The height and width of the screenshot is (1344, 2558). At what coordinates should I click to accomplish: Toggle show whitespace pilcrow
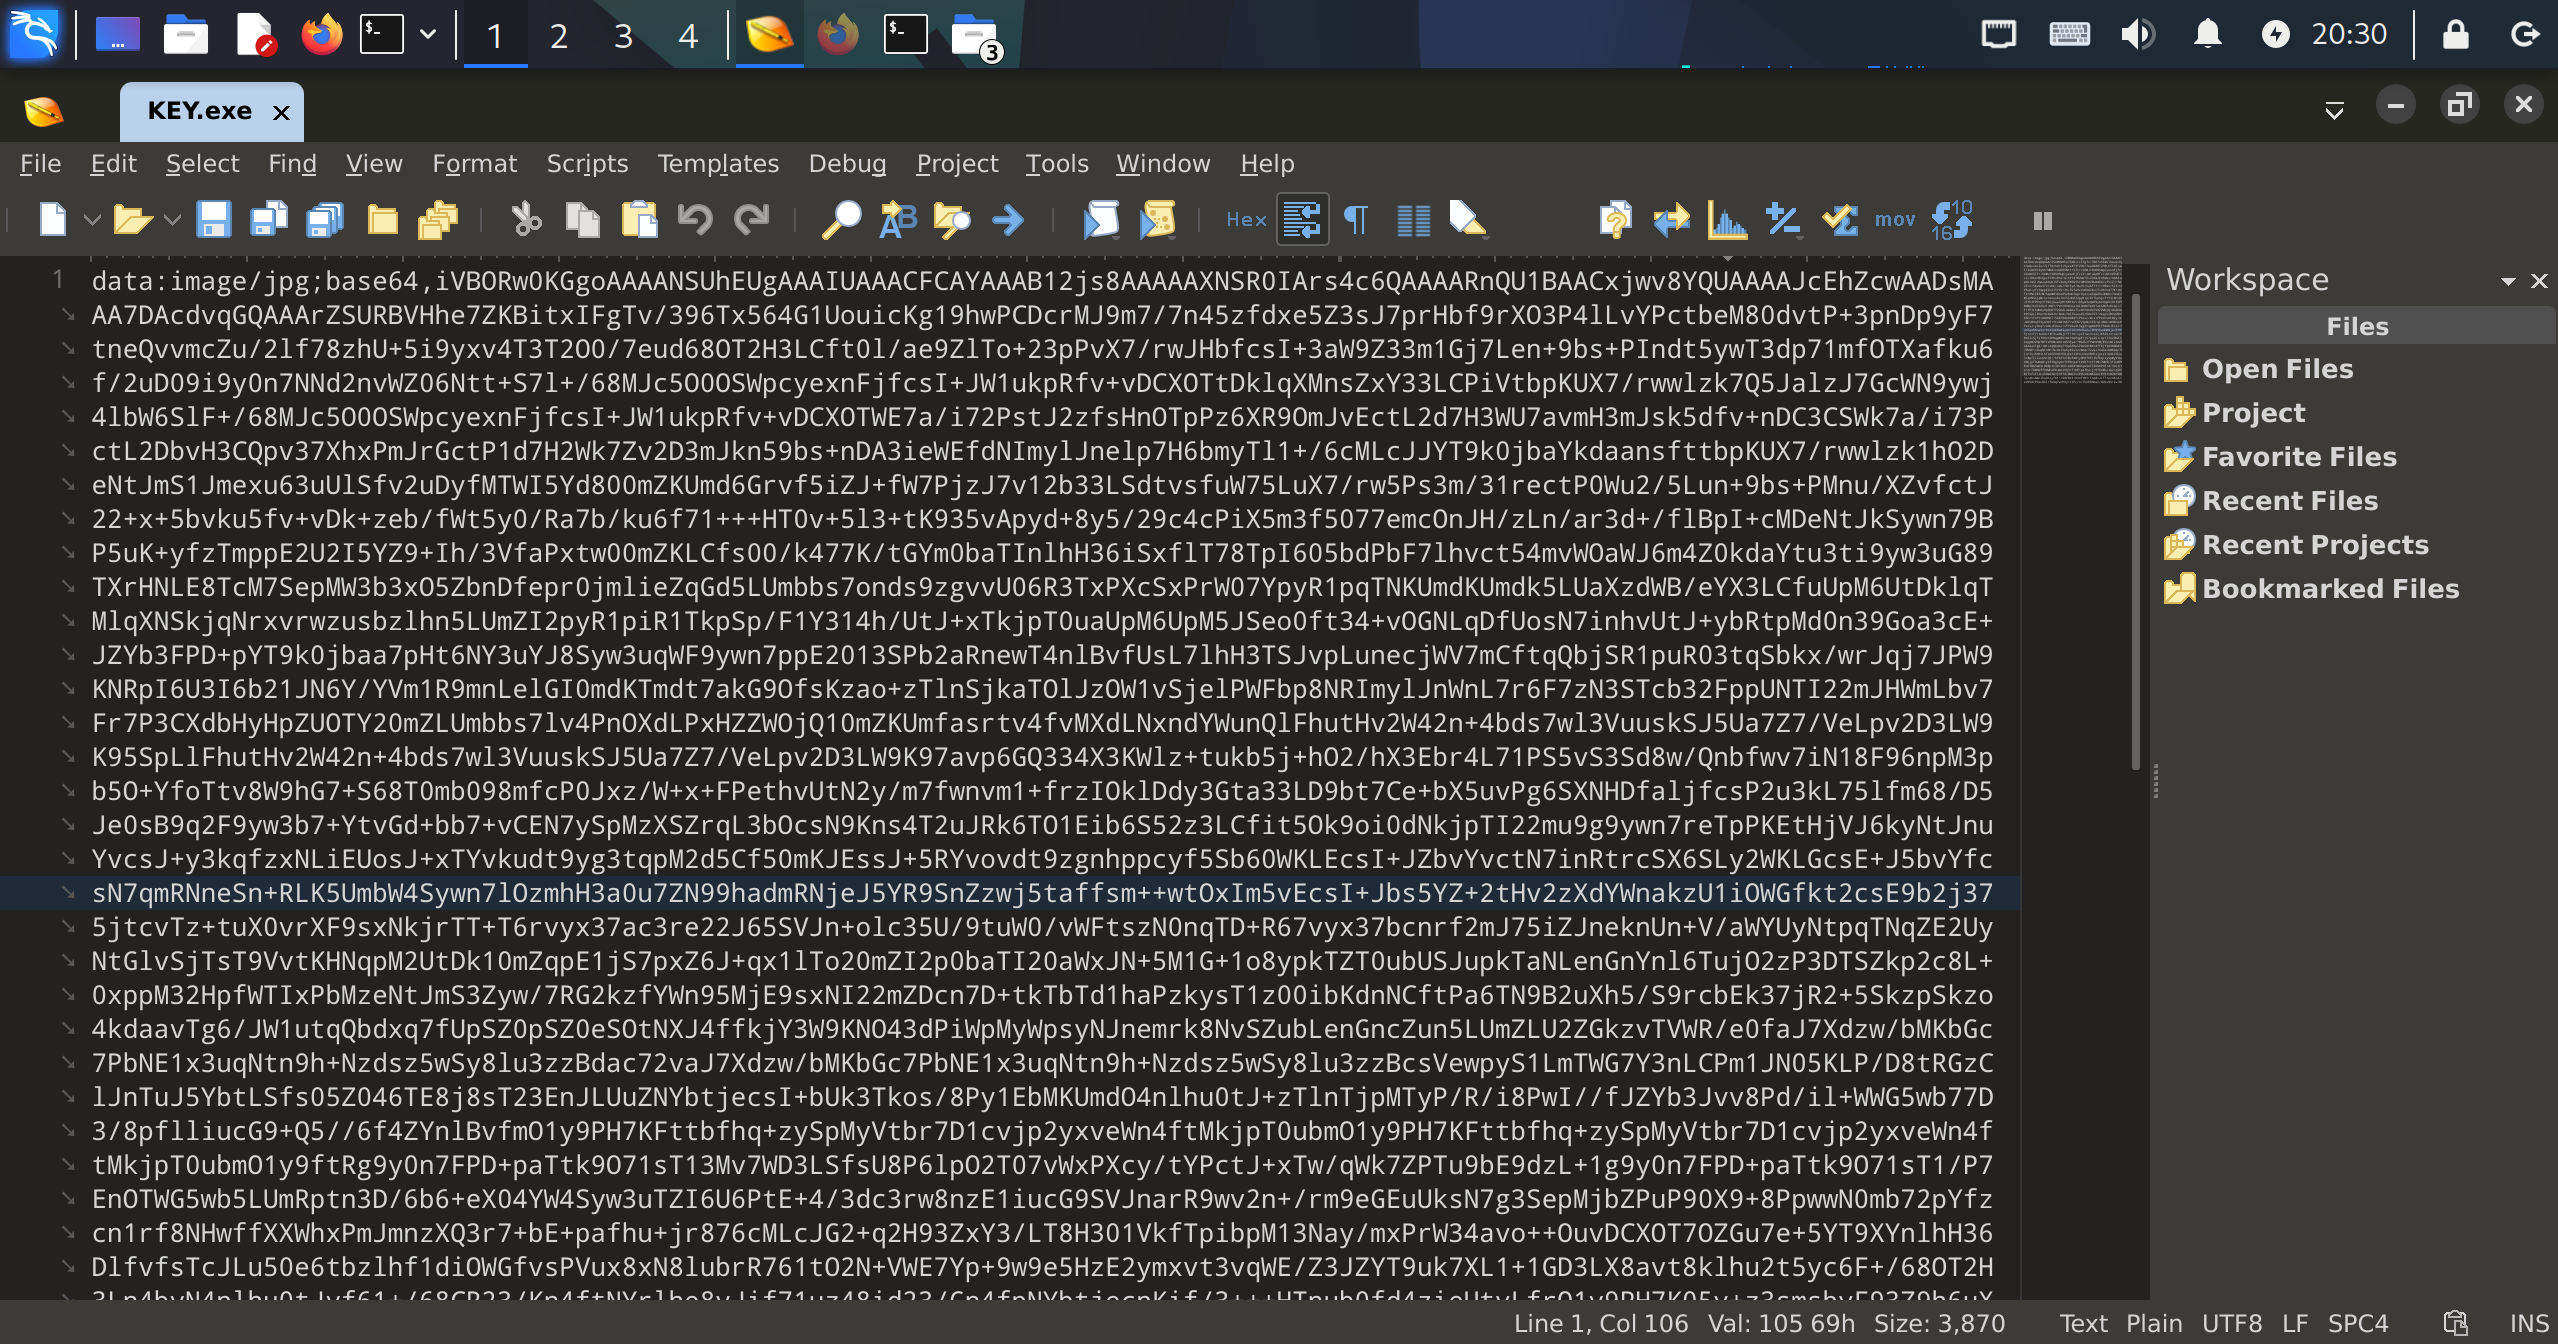[x=1357, y=219]
